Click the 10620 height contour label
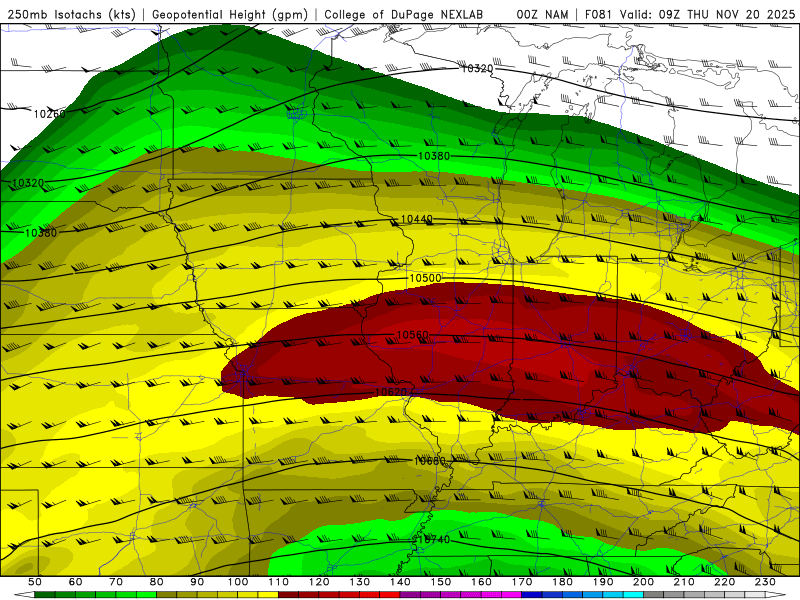Viewport: 800px width, 600px height. point(391,392)
